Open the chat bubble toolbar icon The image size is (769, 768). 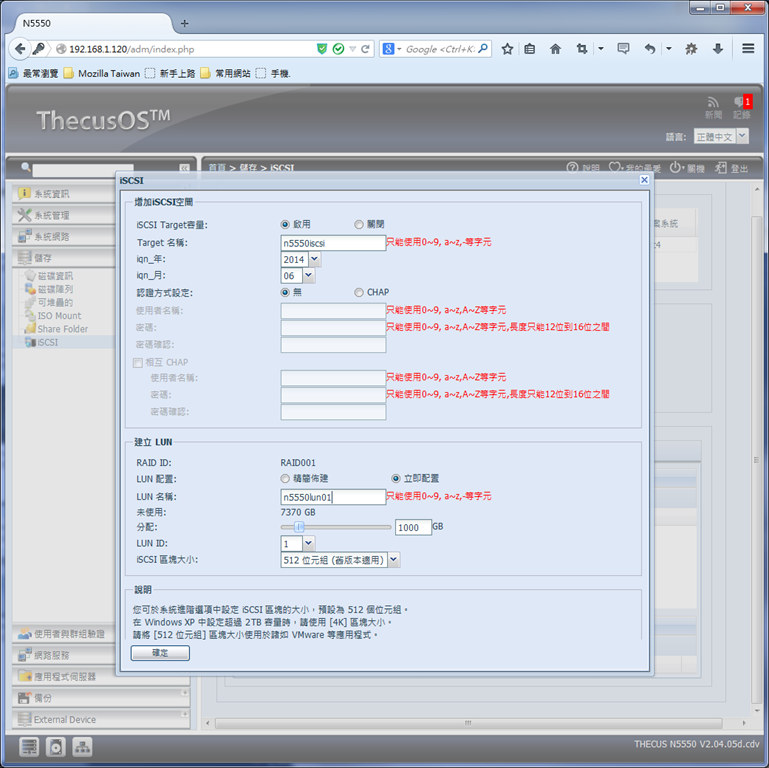623,49
